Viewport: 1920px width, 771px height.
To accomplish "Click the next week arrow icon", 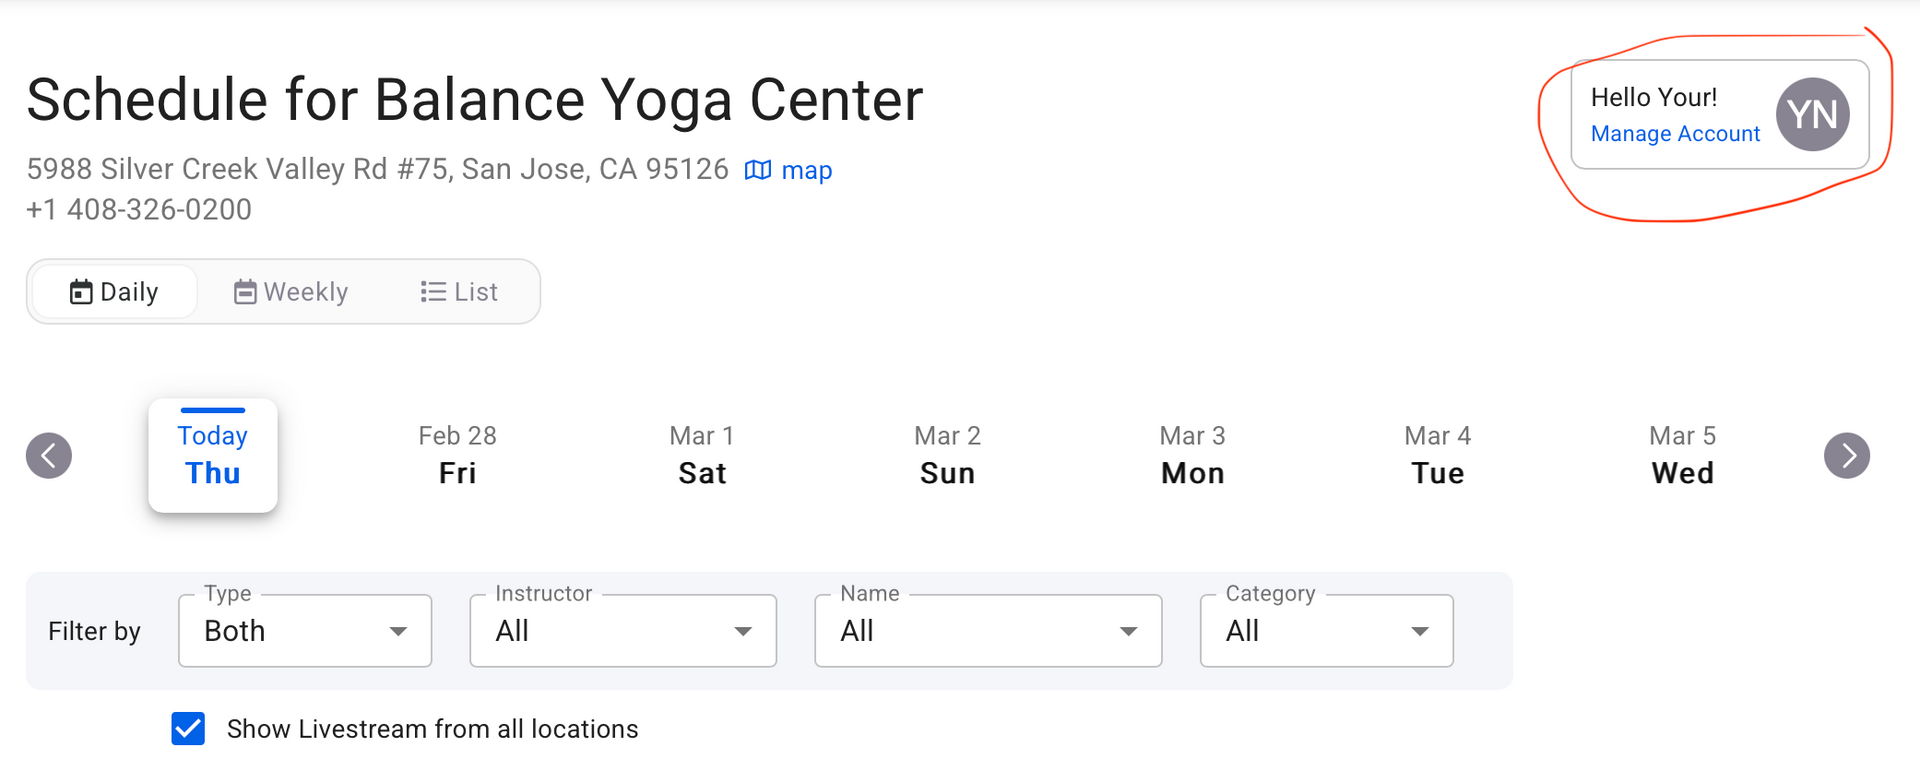I will pos(1847,456).
